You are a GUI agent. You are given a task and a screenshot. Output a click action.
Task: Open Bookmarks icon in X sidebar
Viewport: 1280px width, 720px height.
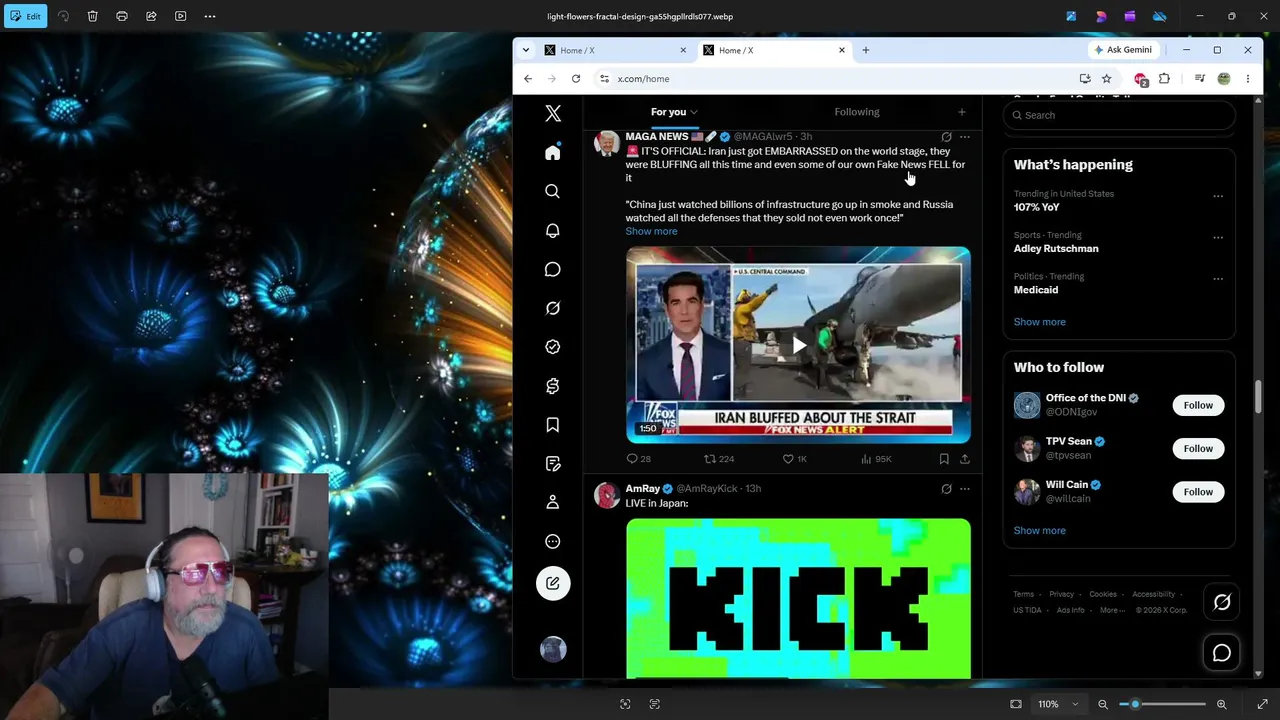click(553, 425)
